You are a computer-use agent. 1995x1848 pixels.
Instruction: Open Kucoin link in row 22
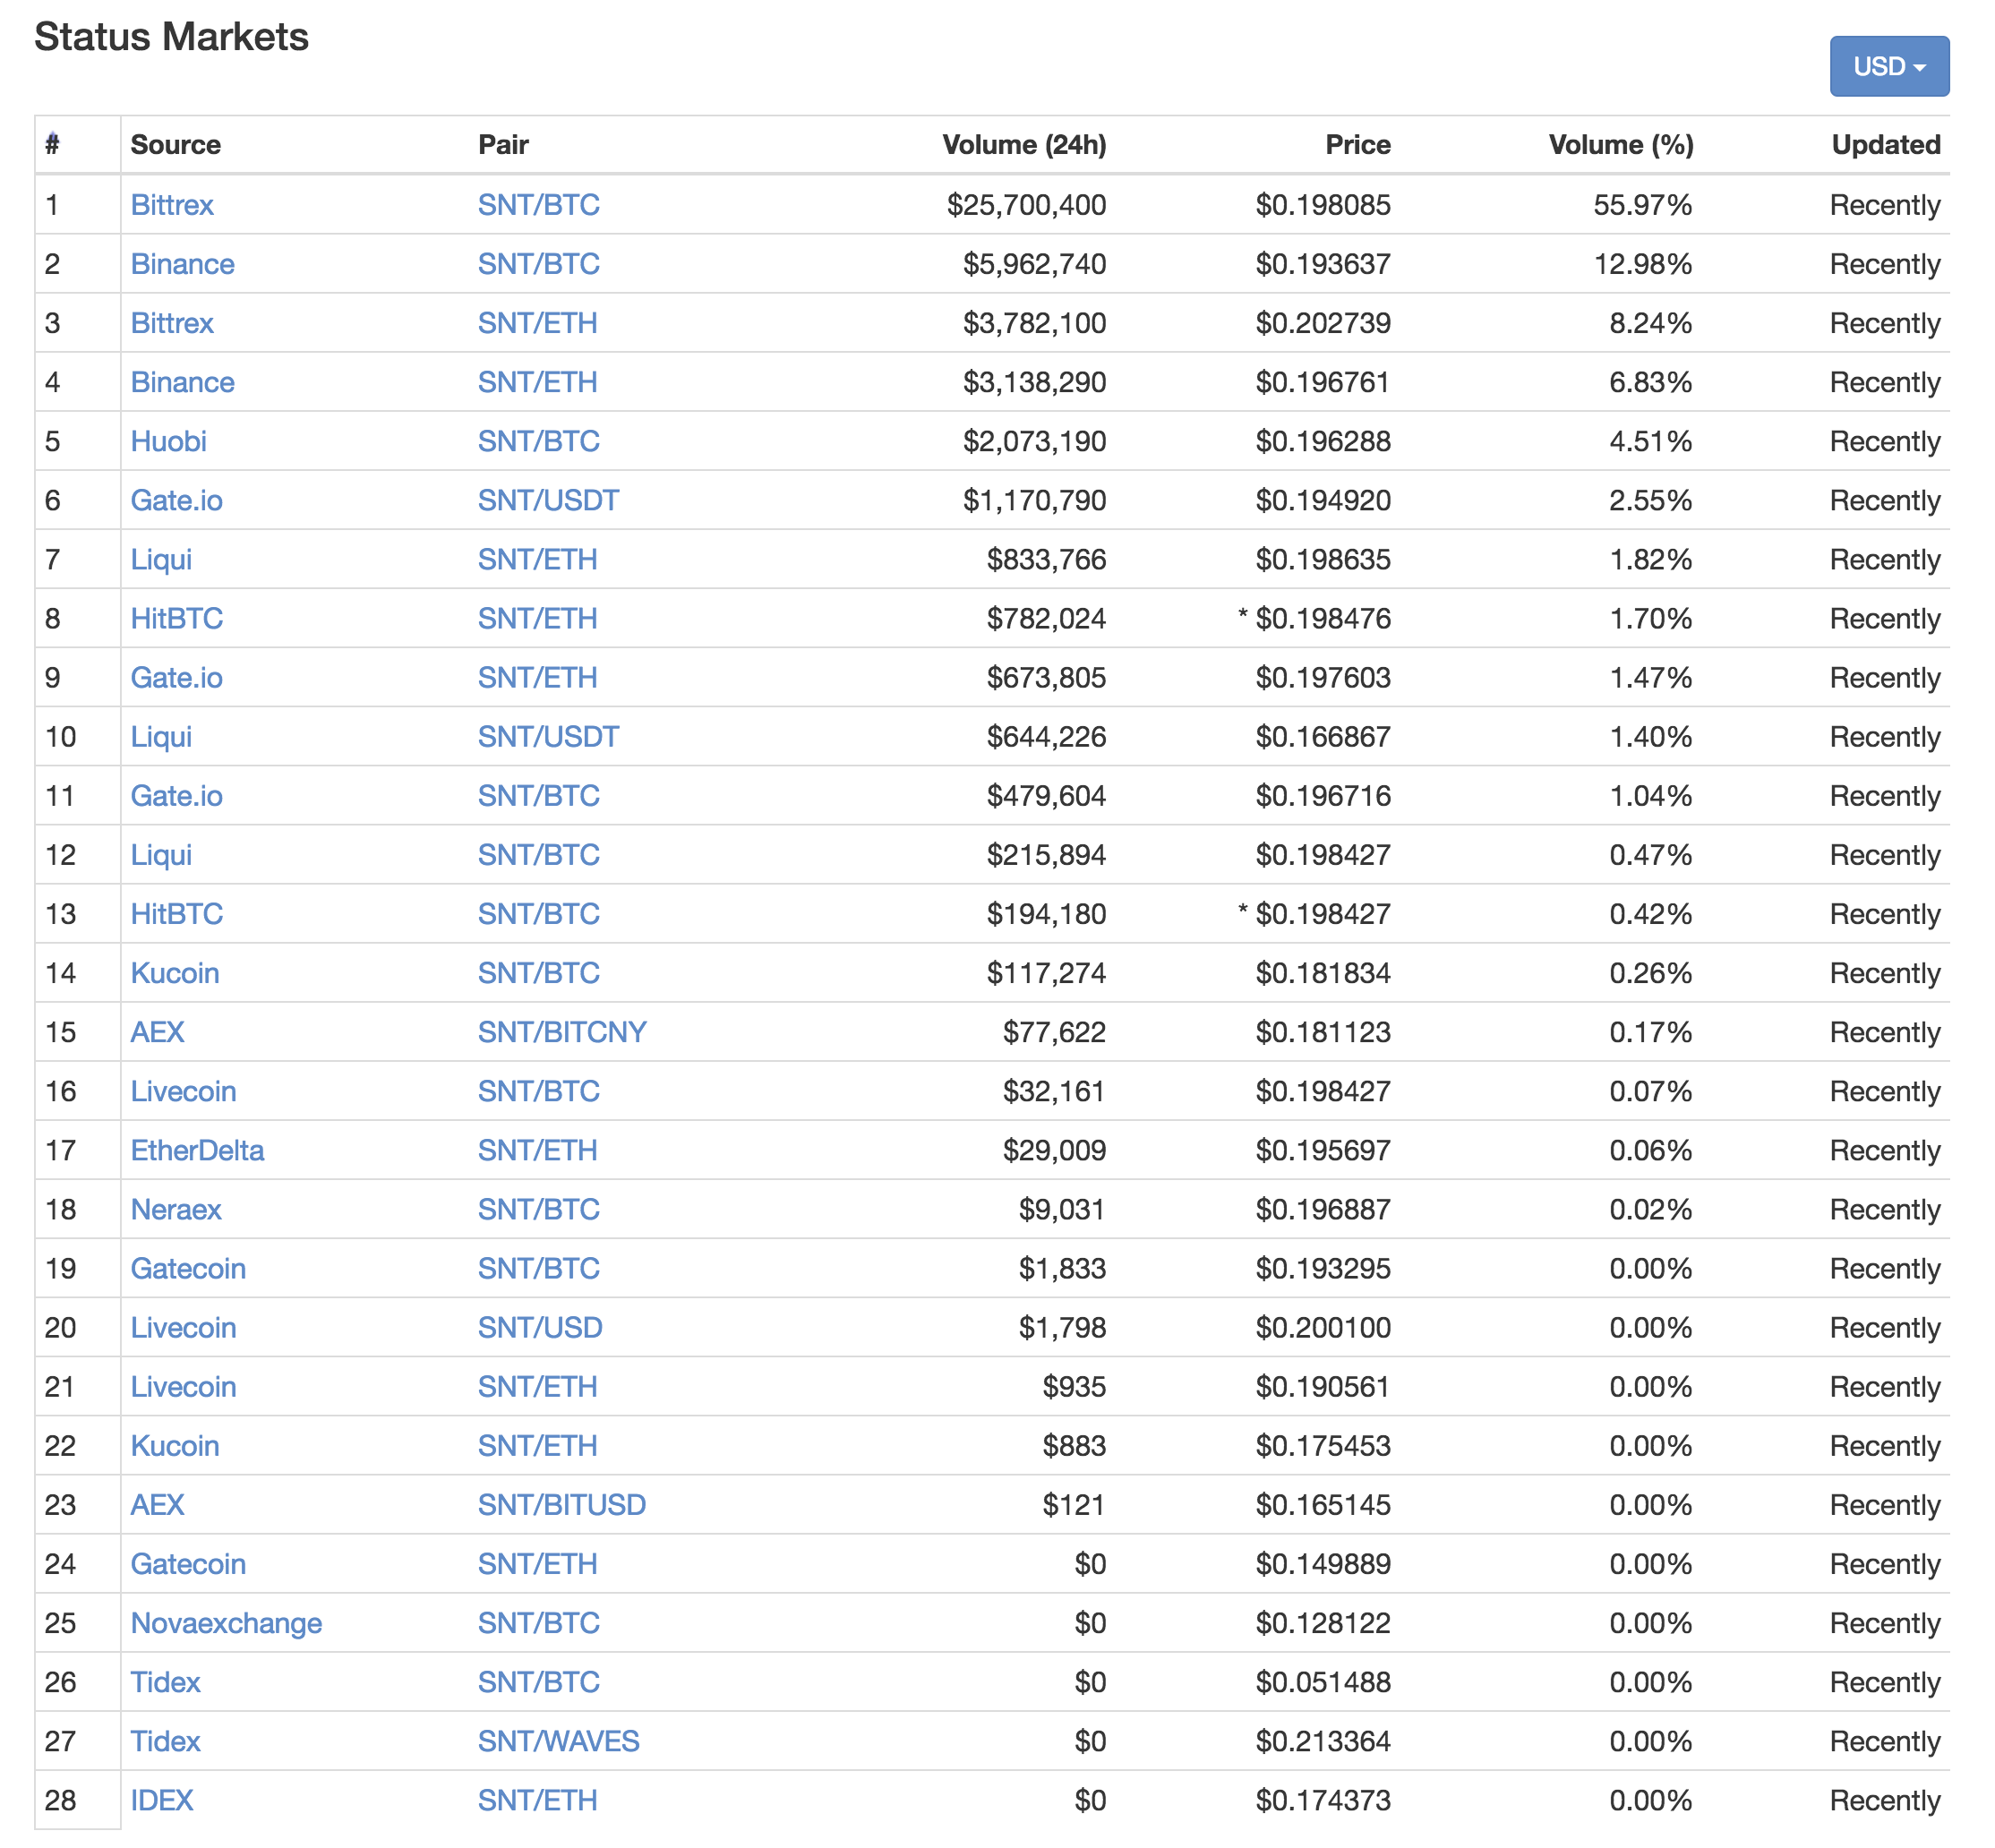click(x=174, y=1445)
